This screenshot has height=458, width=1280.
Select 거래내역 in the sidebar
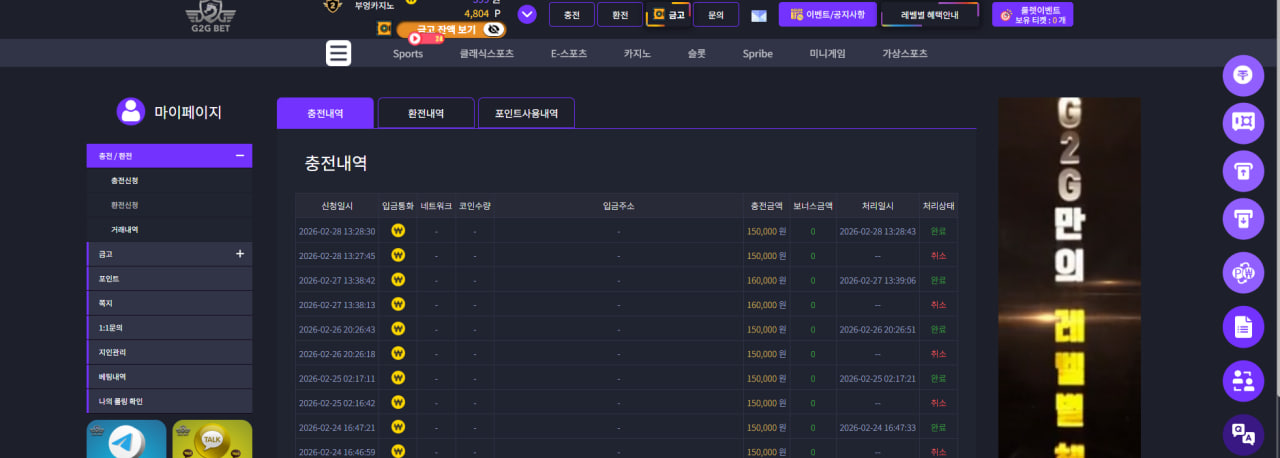click(x=125, y=230)
